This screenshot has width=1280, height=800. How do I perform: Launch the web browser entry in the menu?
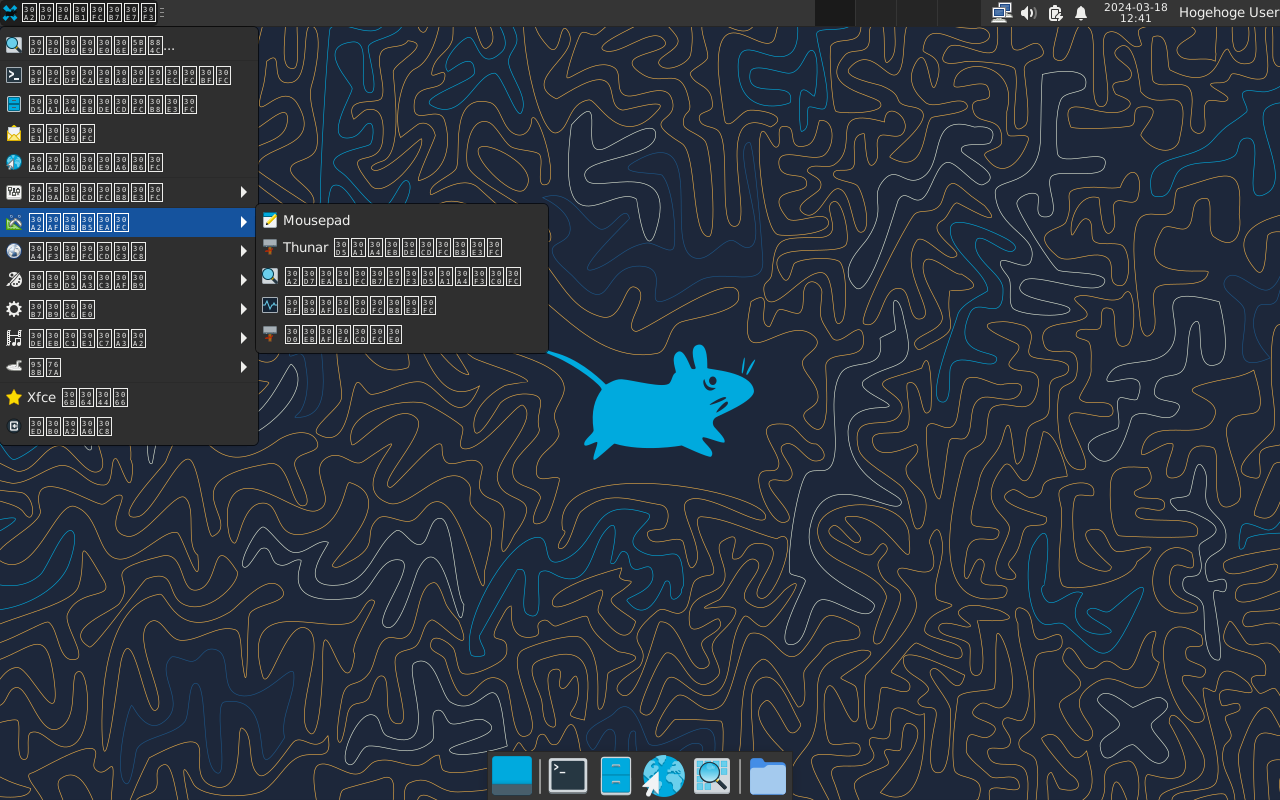pyautogui.click(x=129, y=162)
